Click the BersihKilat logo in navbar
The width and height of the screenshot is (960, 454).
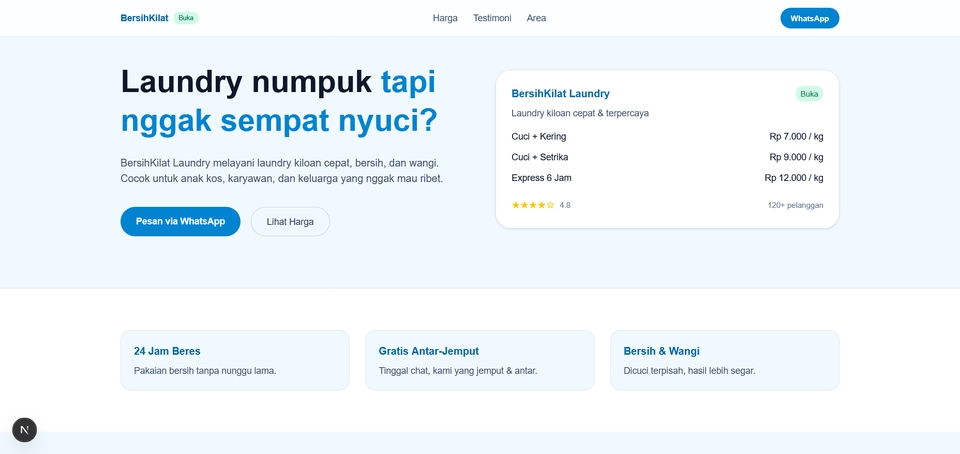tap(144, 18)
